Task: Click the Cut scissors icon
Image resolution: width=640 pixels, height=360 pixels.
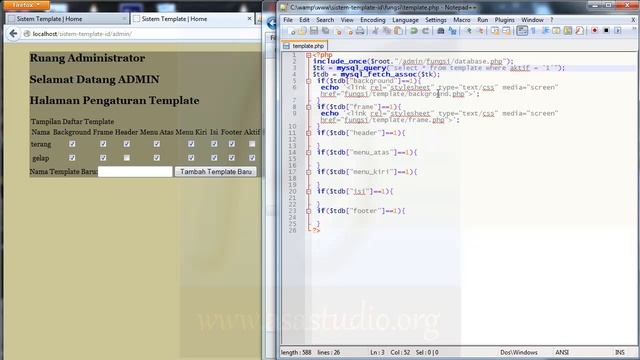Action: click(375, 31)
